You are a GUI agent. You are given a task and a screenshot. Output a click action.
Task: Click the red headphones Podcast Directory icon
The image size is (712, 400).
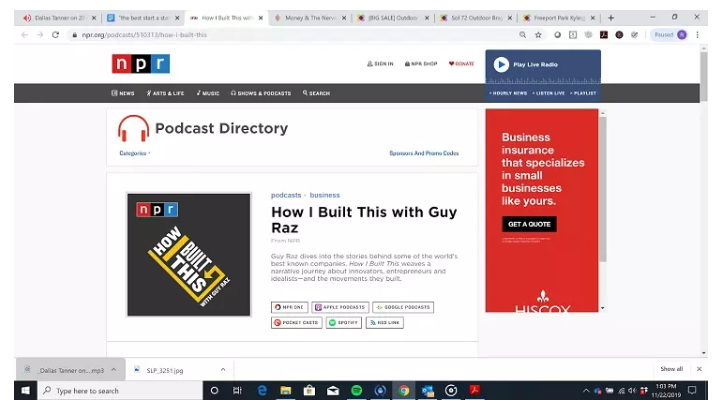pos(133,129)
